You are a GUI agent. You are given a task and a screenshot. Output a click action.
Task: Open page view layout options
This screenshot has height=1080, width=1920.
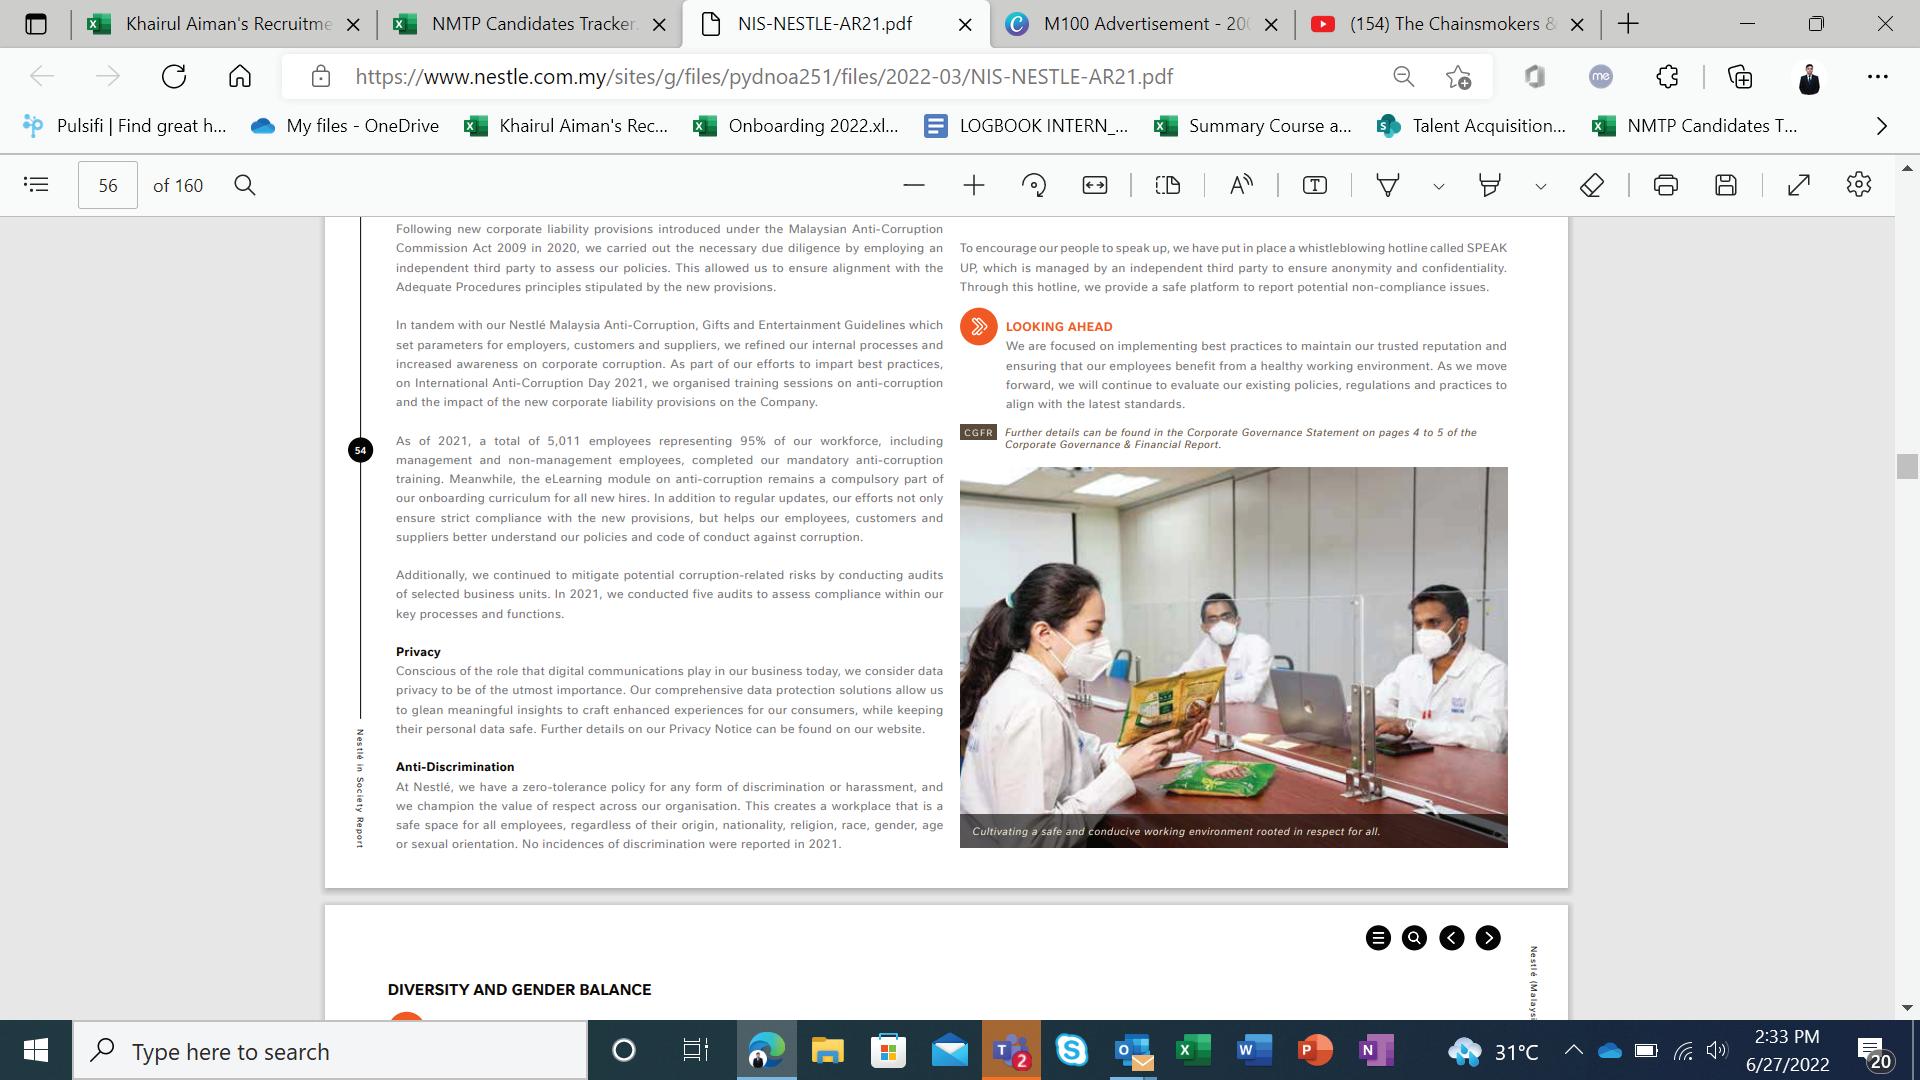click(1167, 185)
